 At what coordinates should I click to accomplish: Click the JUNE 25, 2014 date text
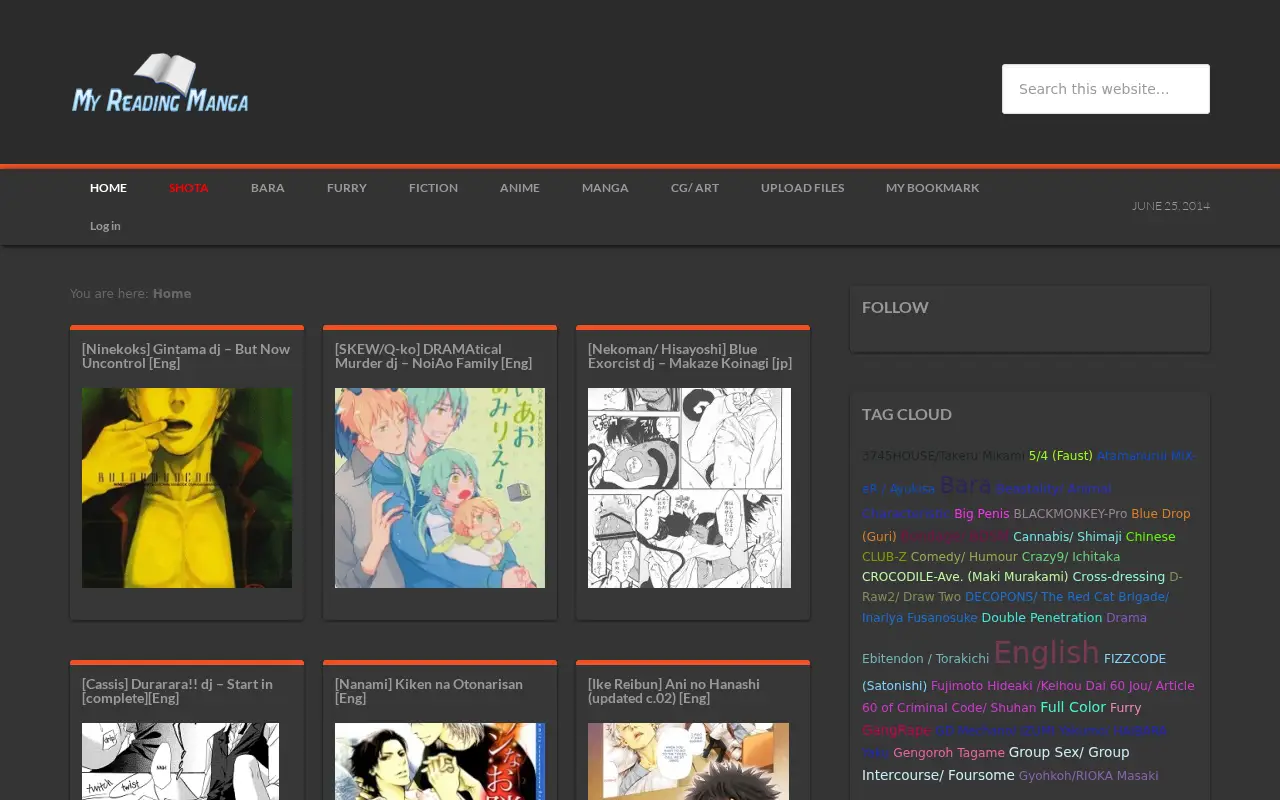coord(1171,206)
